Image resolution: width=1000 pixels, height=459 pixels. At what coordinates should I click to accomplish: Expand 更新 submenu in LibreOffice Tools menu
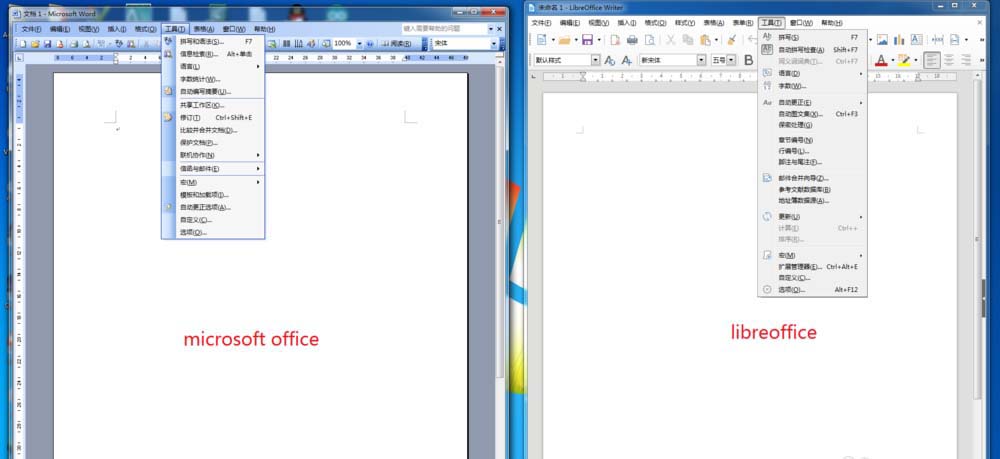tap(812, 217)
